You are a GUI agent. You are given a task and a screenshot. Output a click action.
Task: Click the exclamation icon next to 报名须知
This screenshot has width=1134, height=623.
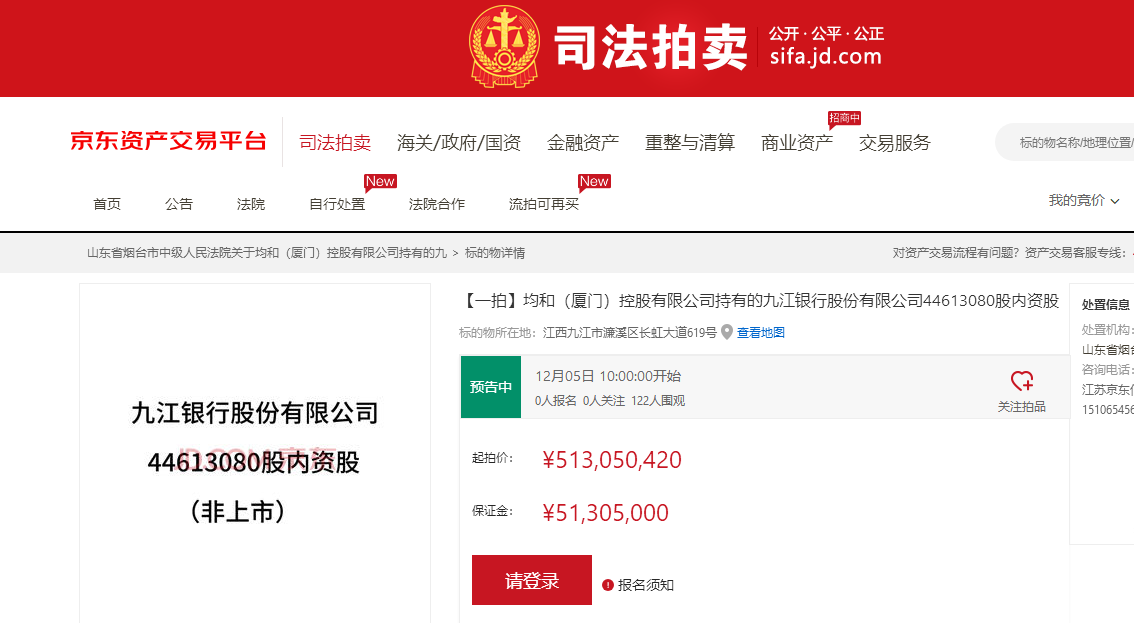pyautogui.click(x=608, y=586)
